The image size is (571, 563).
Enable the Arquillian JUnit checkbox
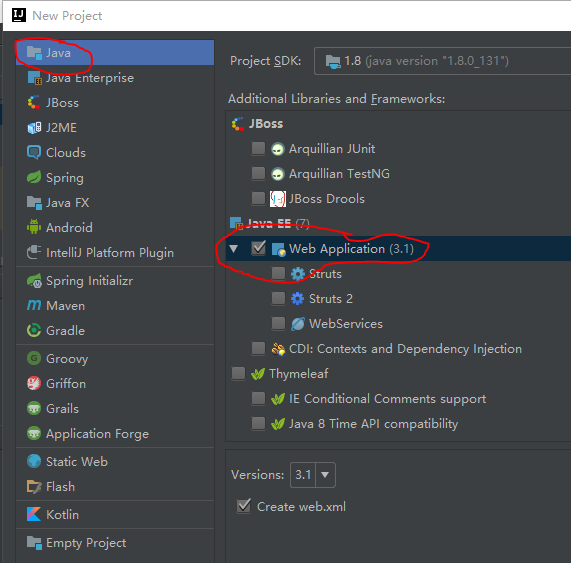point(259,148)
